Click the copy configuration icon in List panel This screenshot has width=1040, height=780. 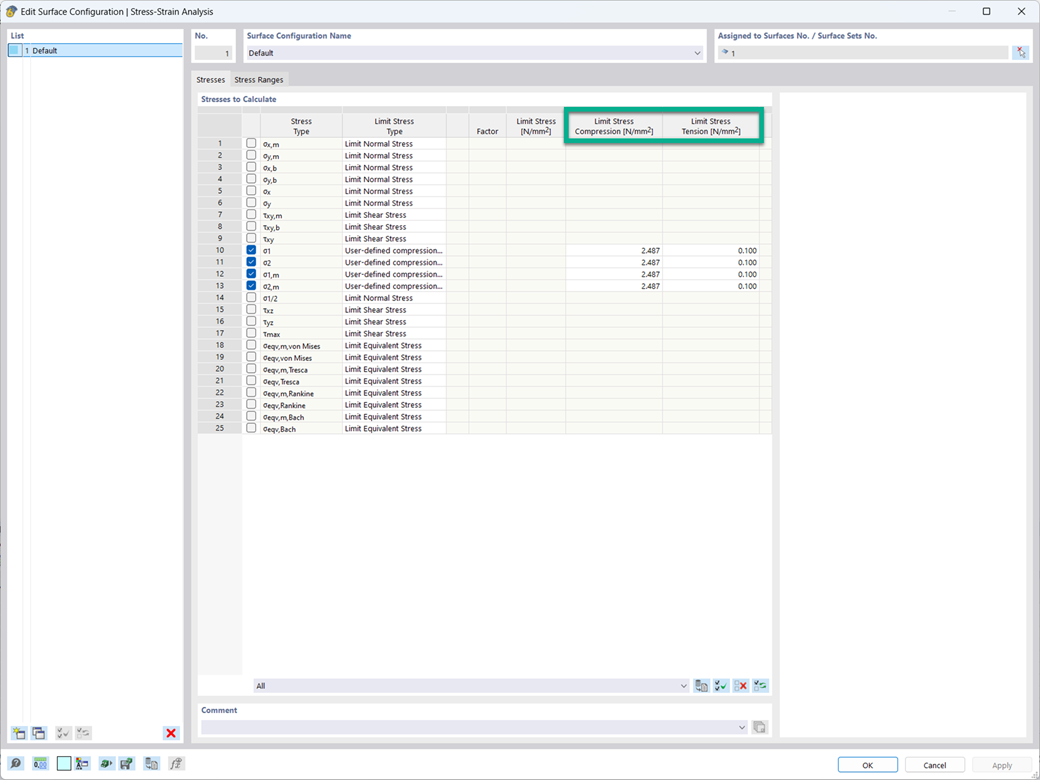(x=39, y=733)
